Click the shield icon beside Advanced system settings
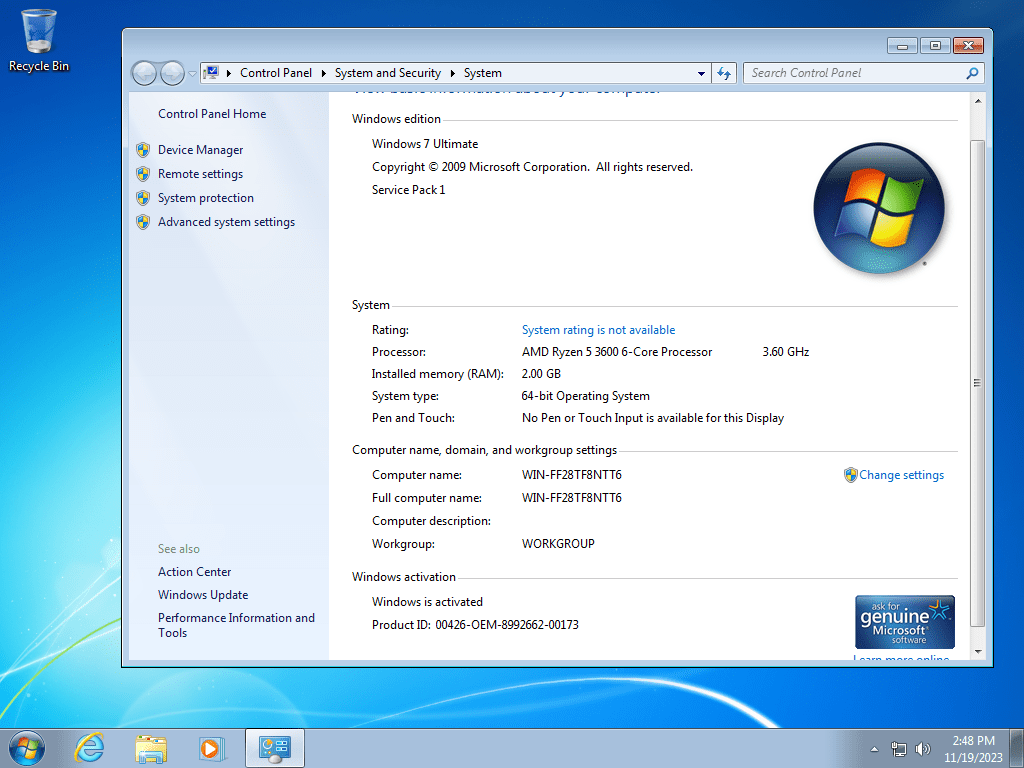 (x=143, y=222)
